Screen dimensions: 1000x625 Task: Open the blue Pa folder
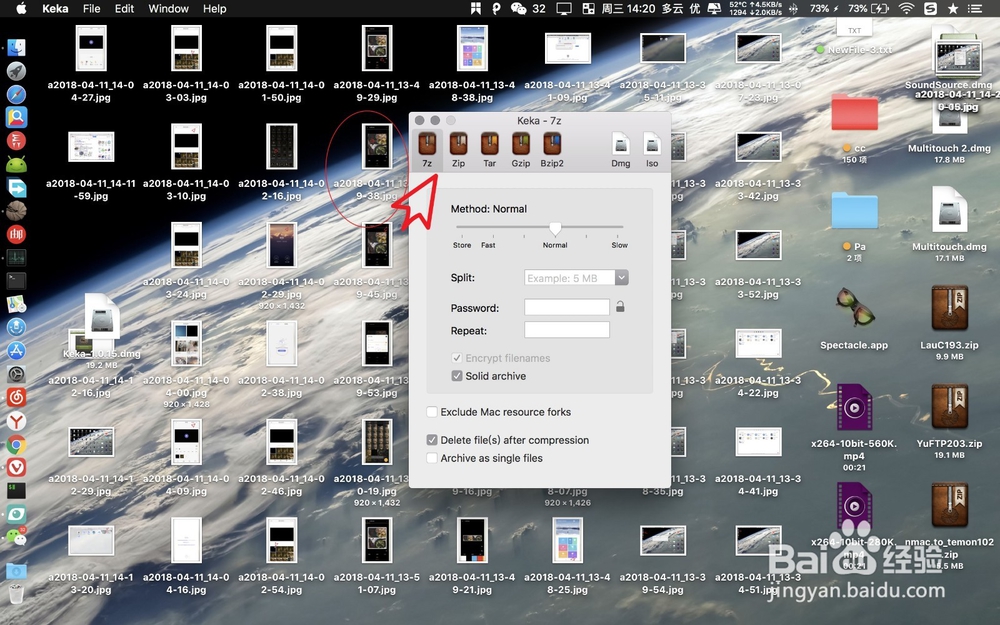[855, 210]
